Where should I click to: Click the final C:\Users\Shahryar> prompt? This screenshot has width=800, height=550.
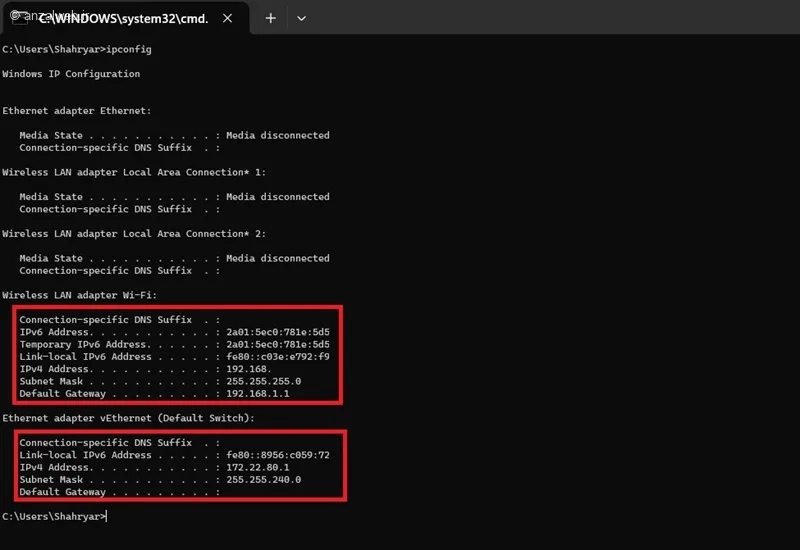[54, 516]
